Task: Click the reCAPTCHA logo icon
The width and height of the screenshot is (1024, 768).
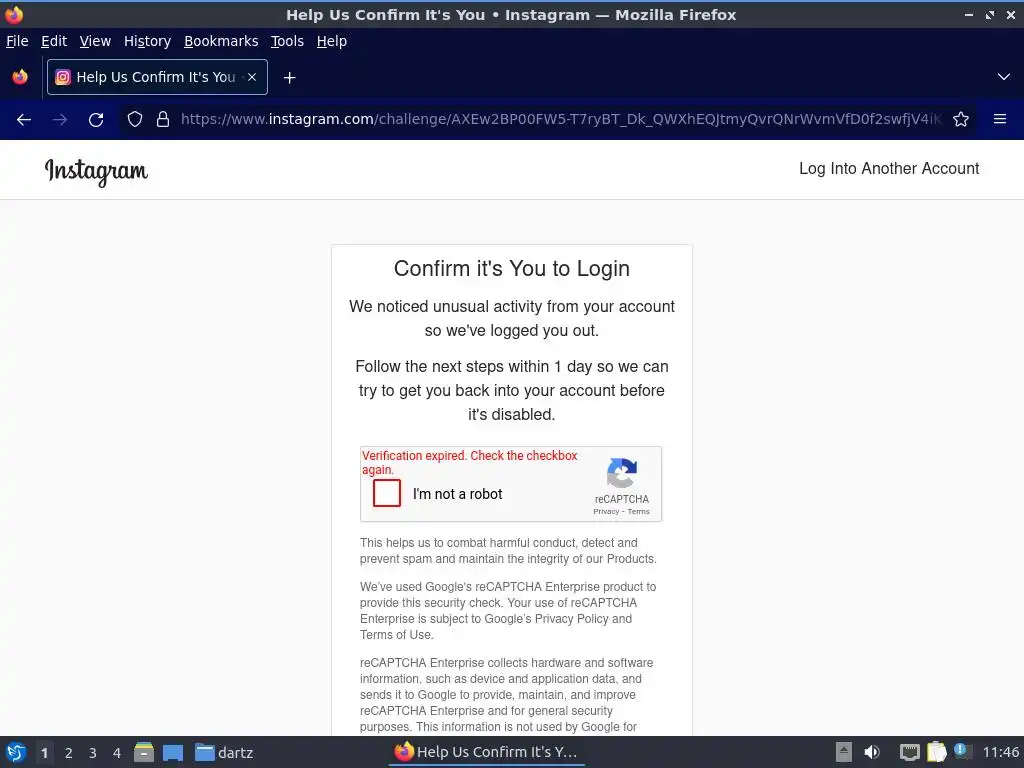Action: 622,473
